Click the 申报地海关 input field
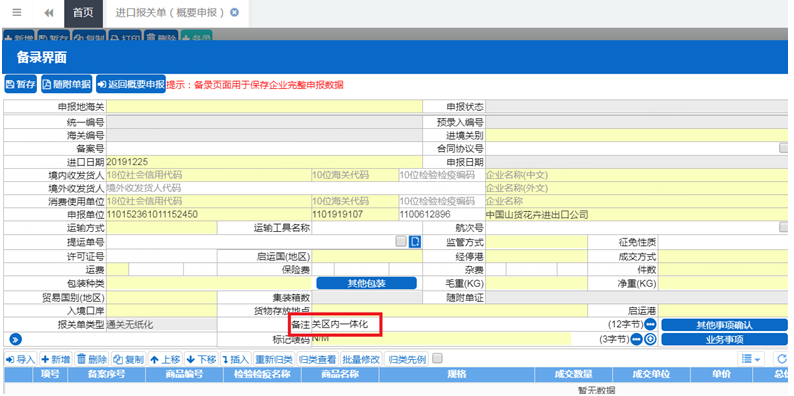The height and width of the screenshot is (396, 794). coord(264,107)
